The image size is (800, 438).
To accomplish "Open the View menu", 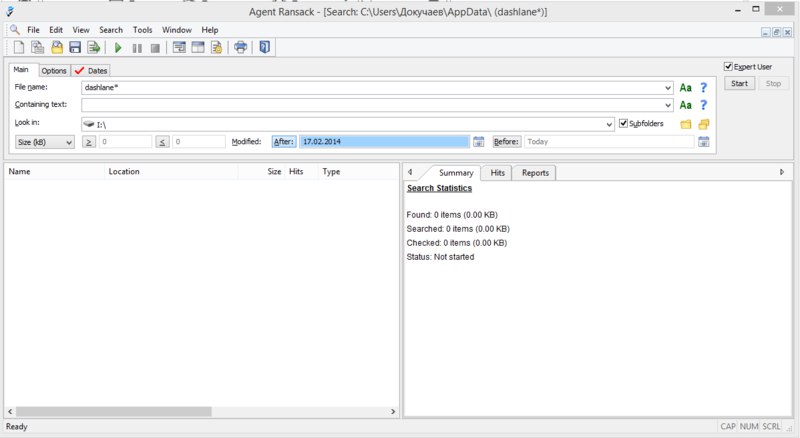I will (x=81, y=30).
